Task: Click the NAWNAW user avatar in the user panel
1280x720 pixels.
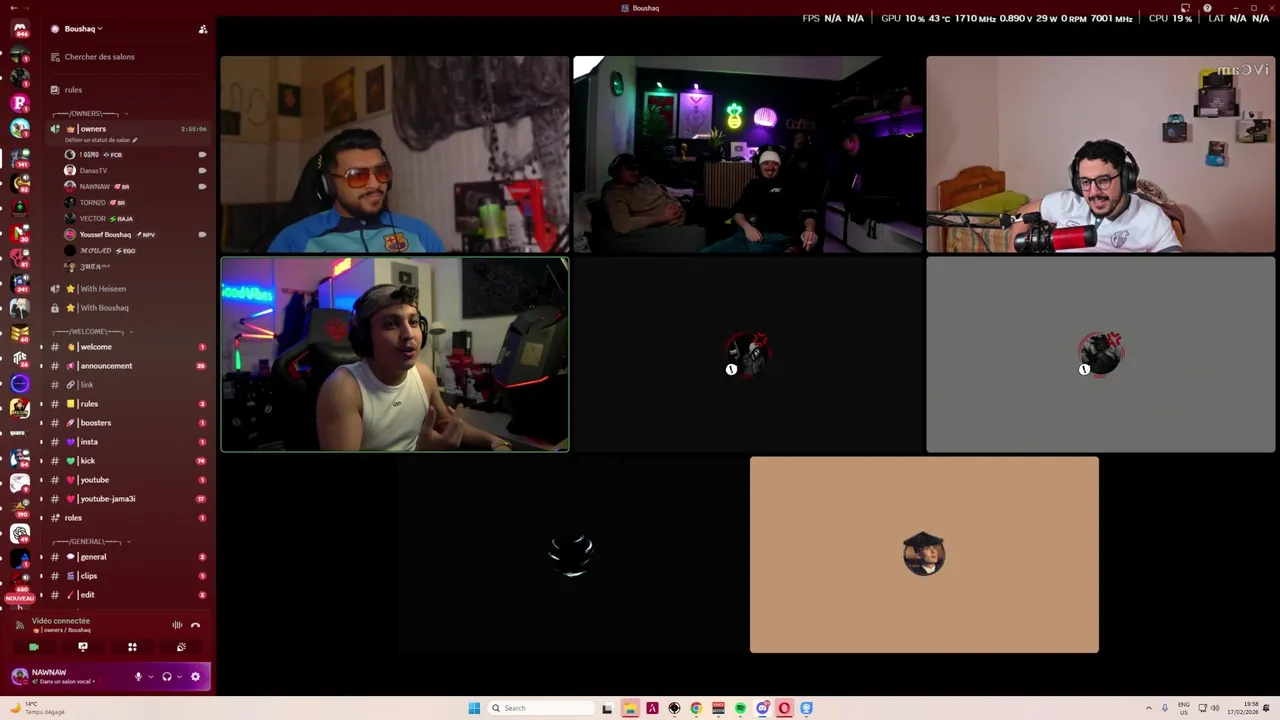Action: pos(20,677)
